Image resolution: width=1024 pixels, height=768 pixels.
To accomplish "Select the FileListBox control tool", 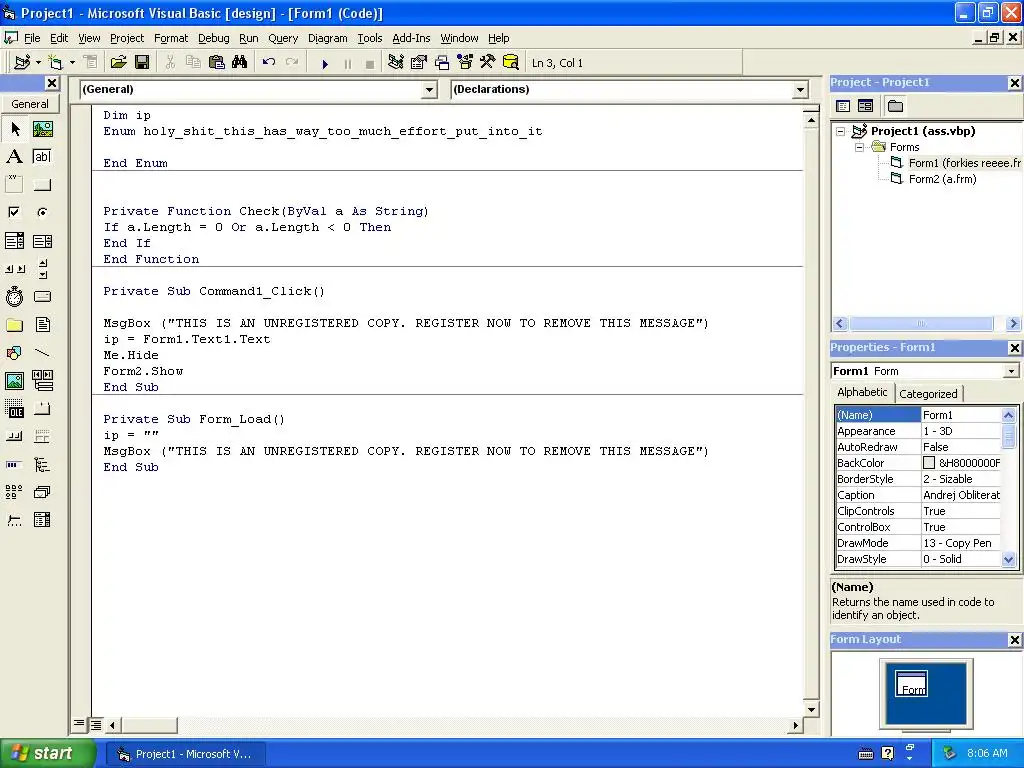I will pos(42,325).
